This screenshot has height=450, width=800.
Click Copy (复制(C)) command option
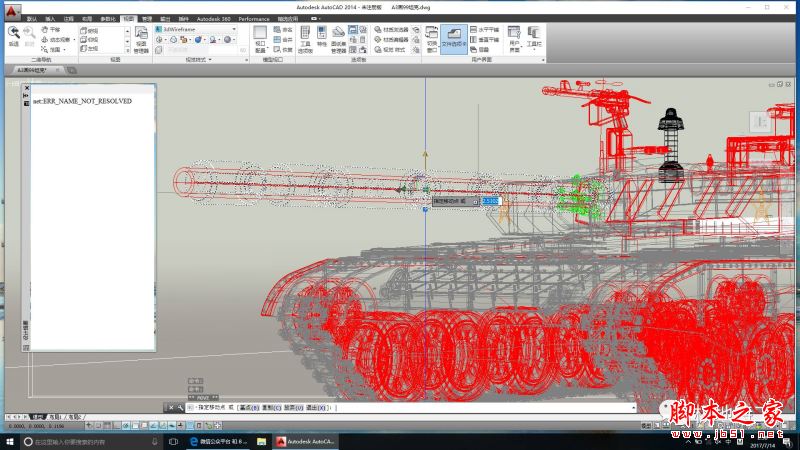pyautogui.click(x=271, y=408)
